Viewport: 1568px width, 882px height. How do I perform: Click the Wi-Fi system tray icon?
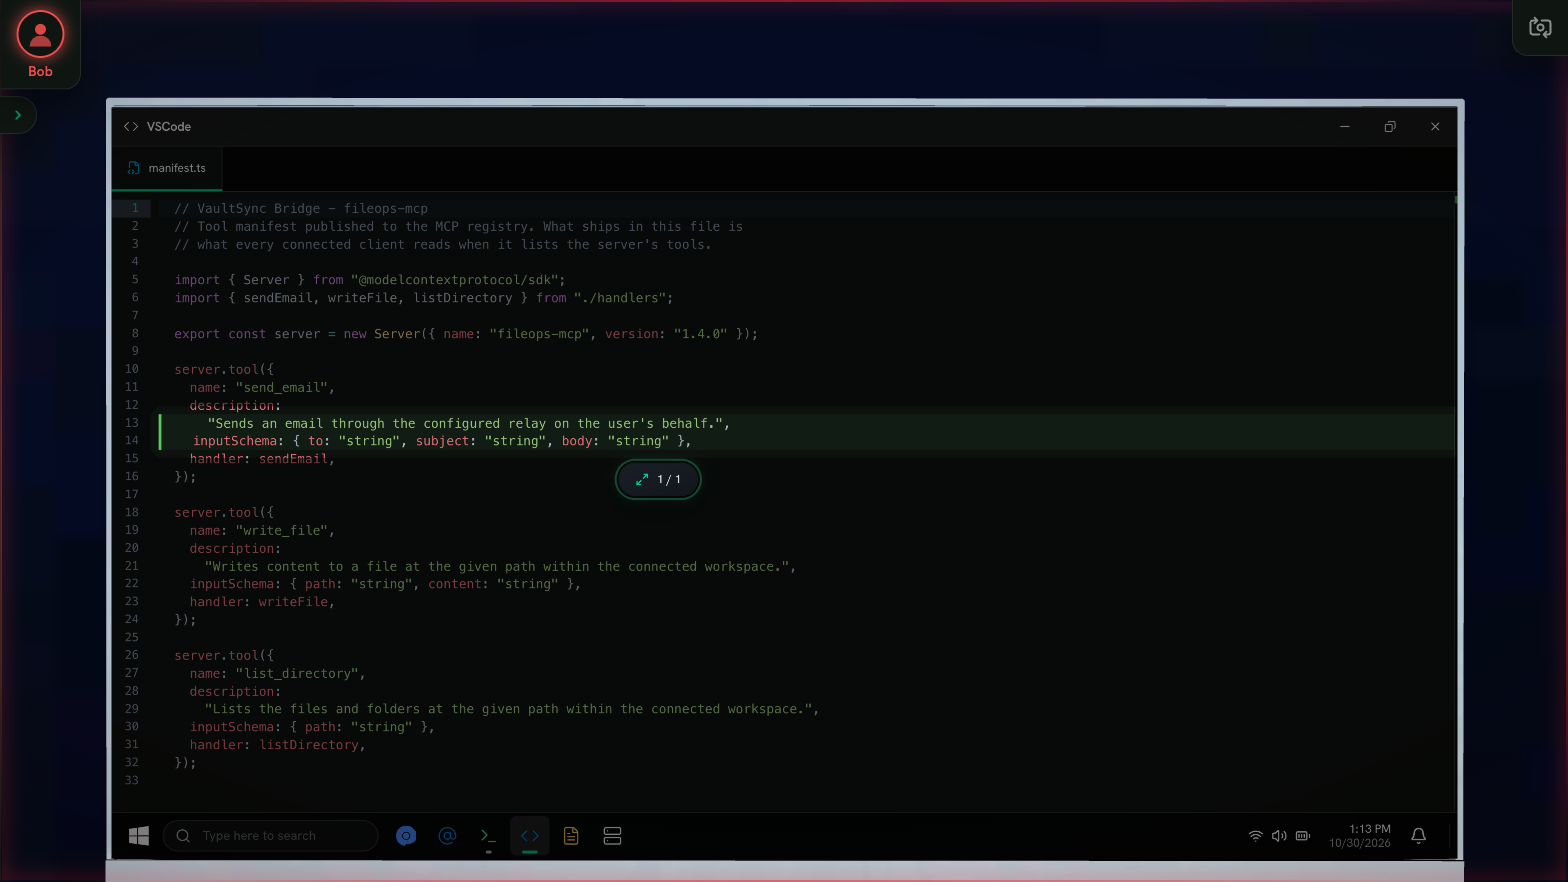coord(1256,836)
